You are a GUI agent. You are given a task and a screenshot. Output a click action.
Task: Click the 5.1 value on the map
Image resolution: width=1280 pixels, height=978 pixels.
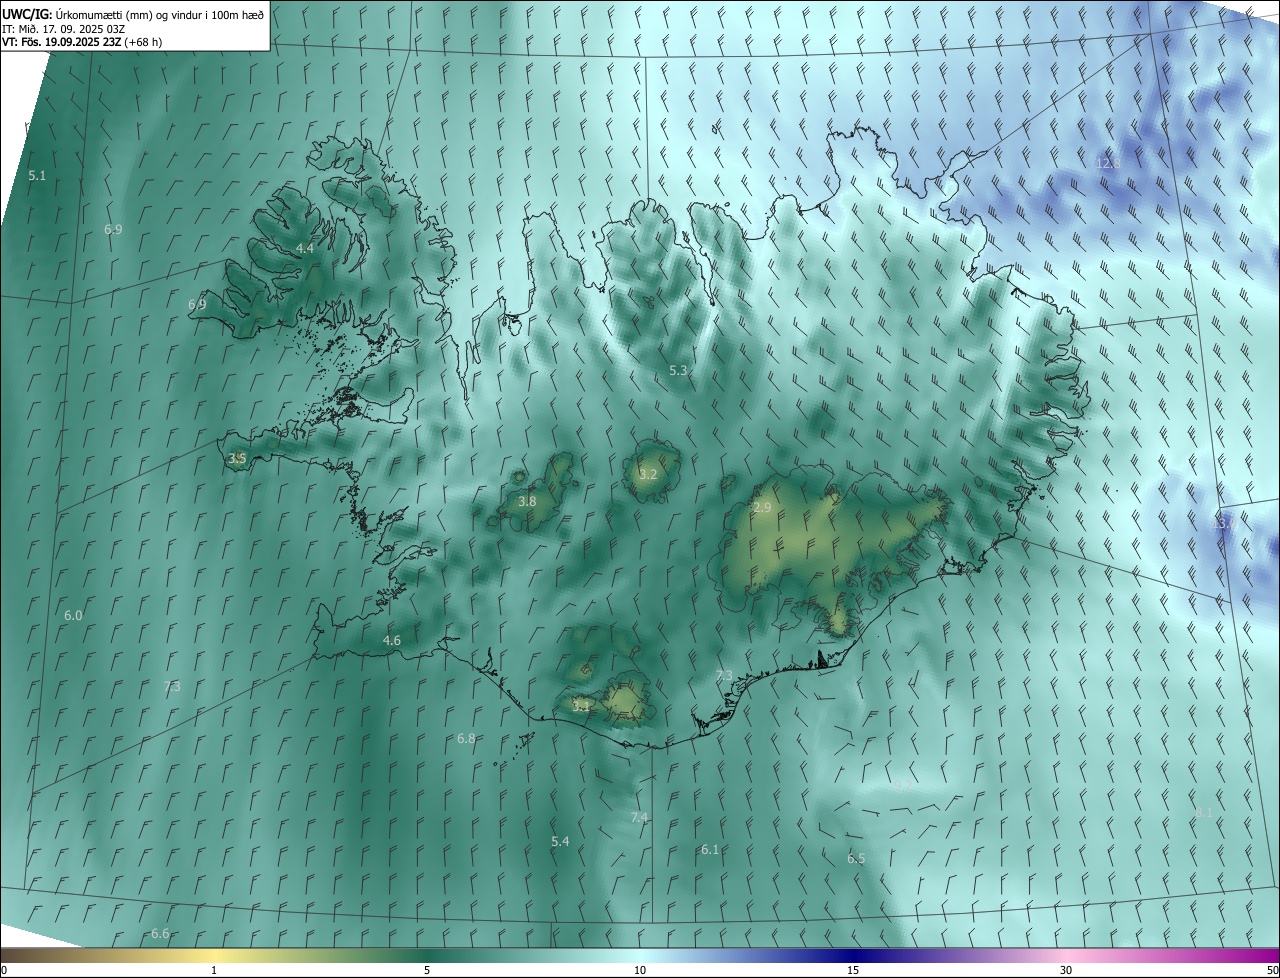[x=37, y=175]
